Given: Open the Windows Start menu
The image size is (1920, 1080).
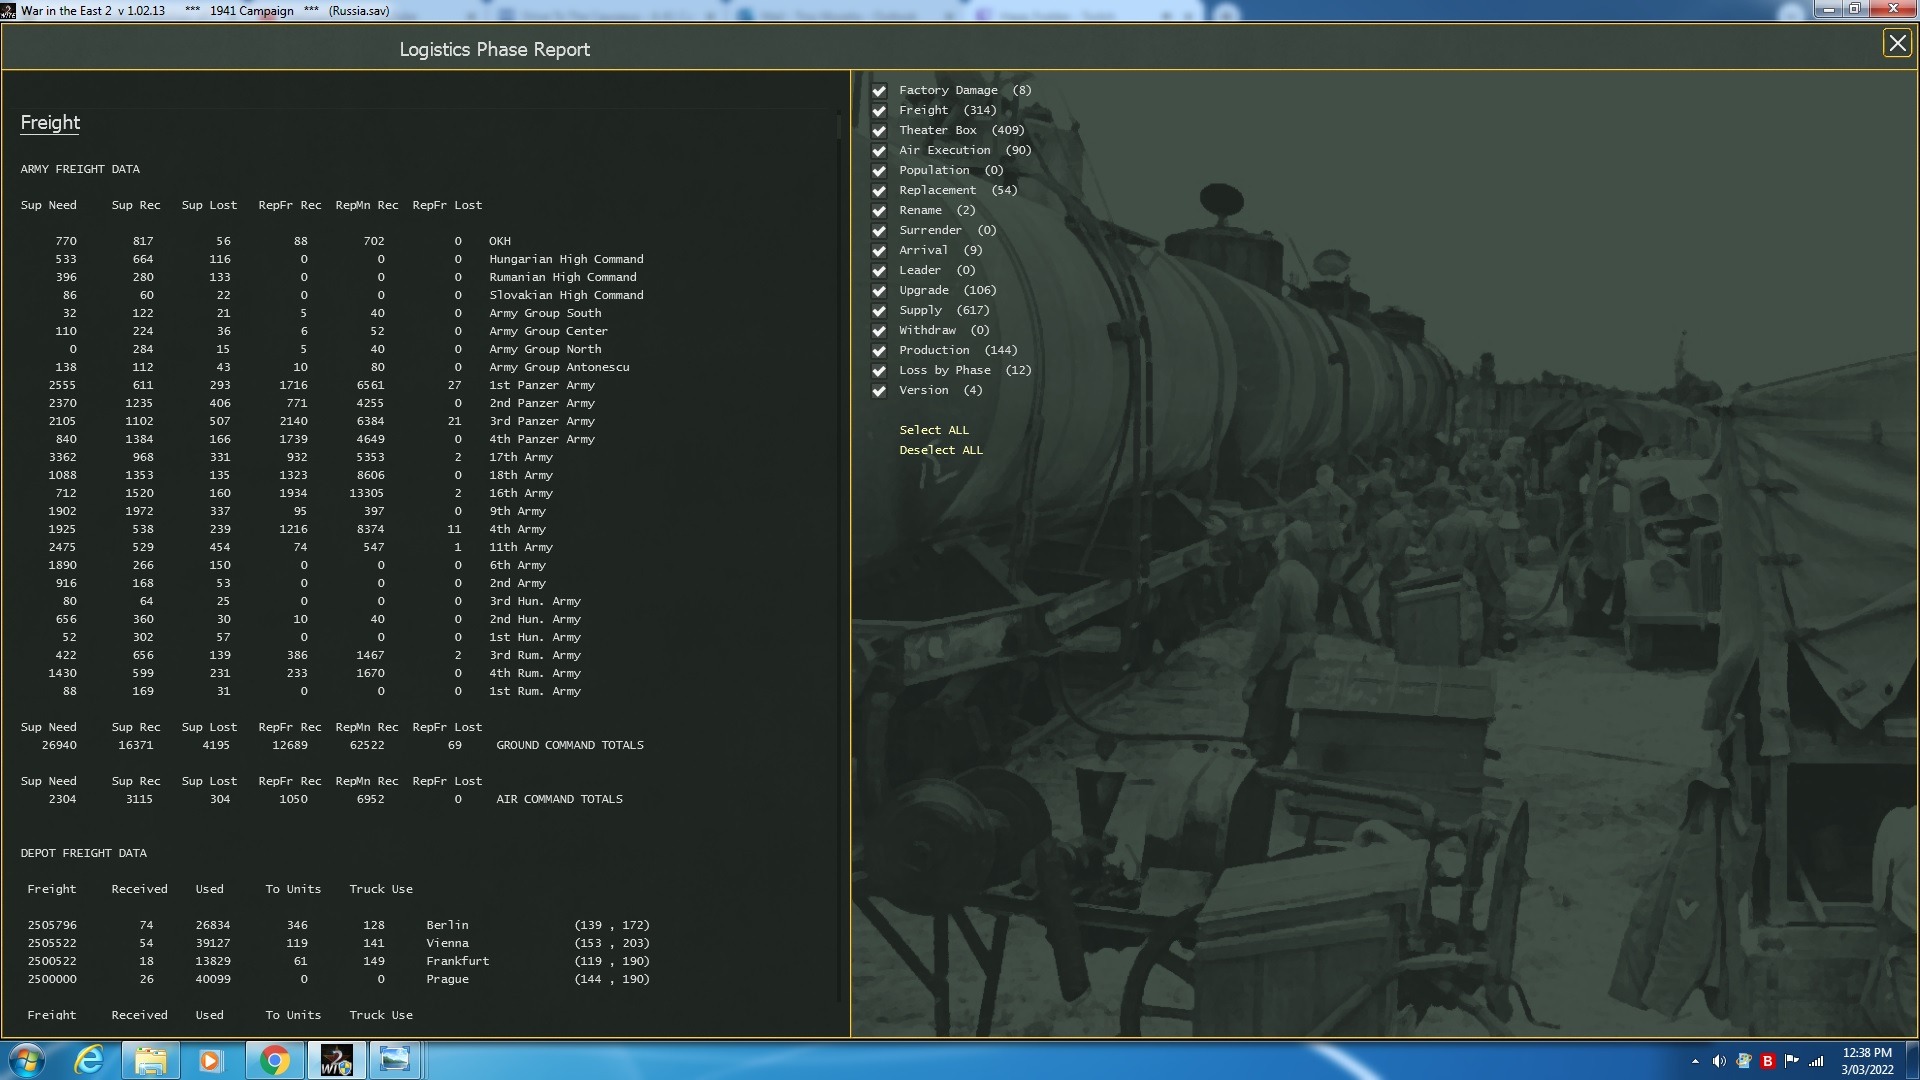Looking at the screenshot, I should pos(27,1060).
